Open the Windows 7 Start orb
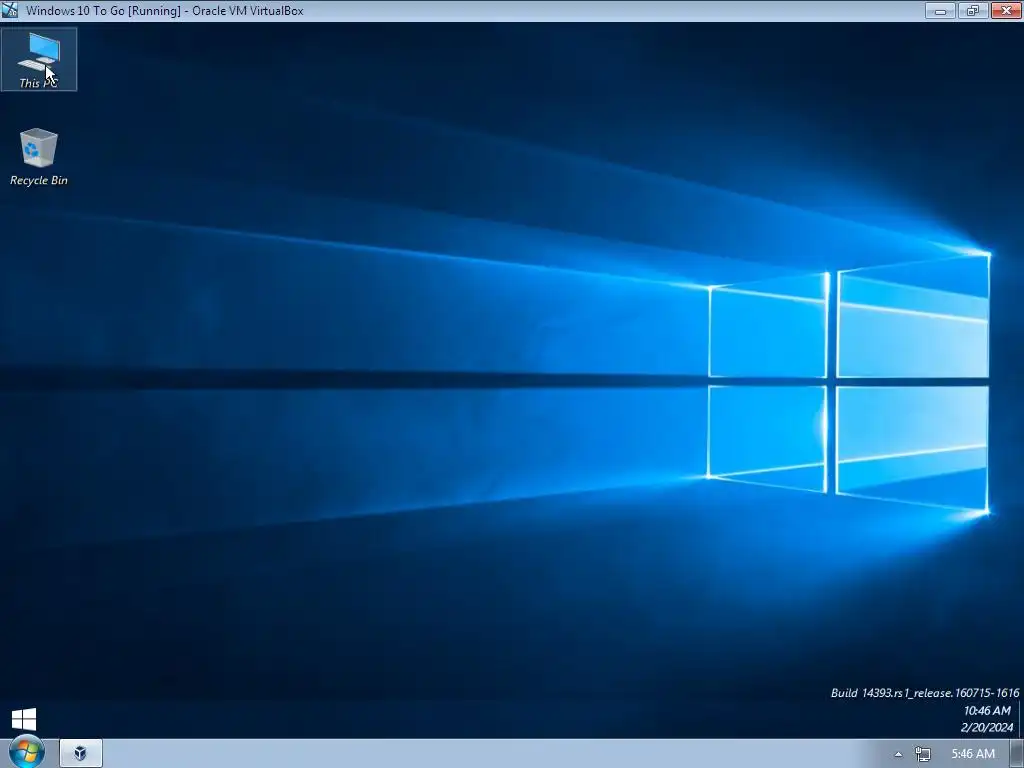 pos(26,752)
